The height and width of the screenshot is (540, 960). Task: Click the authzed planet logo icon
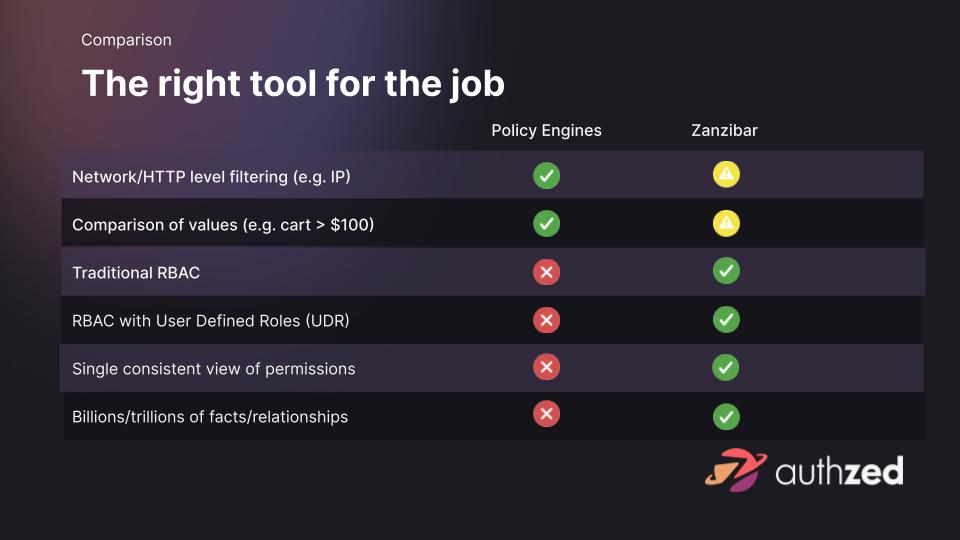pos(735,470)
